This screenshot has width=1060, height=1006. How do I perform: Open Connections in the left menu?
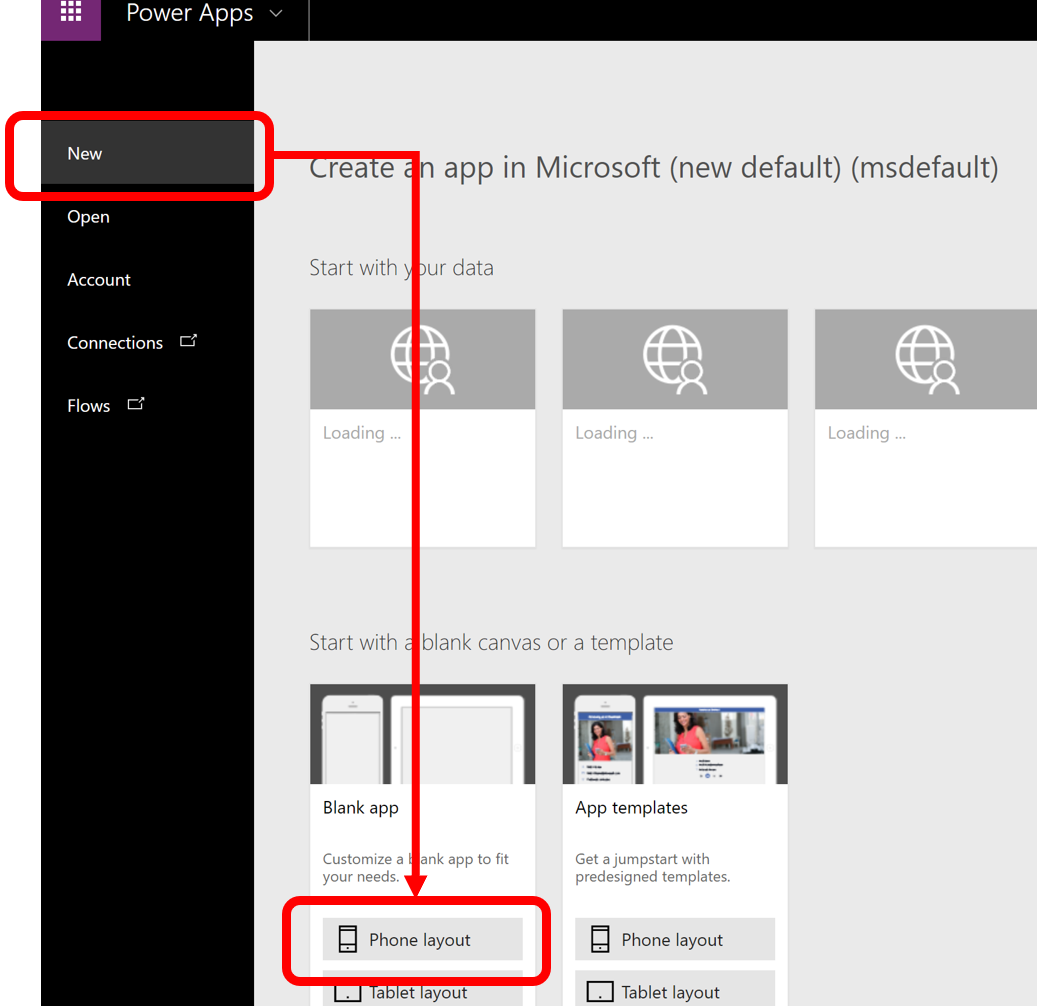147,343
